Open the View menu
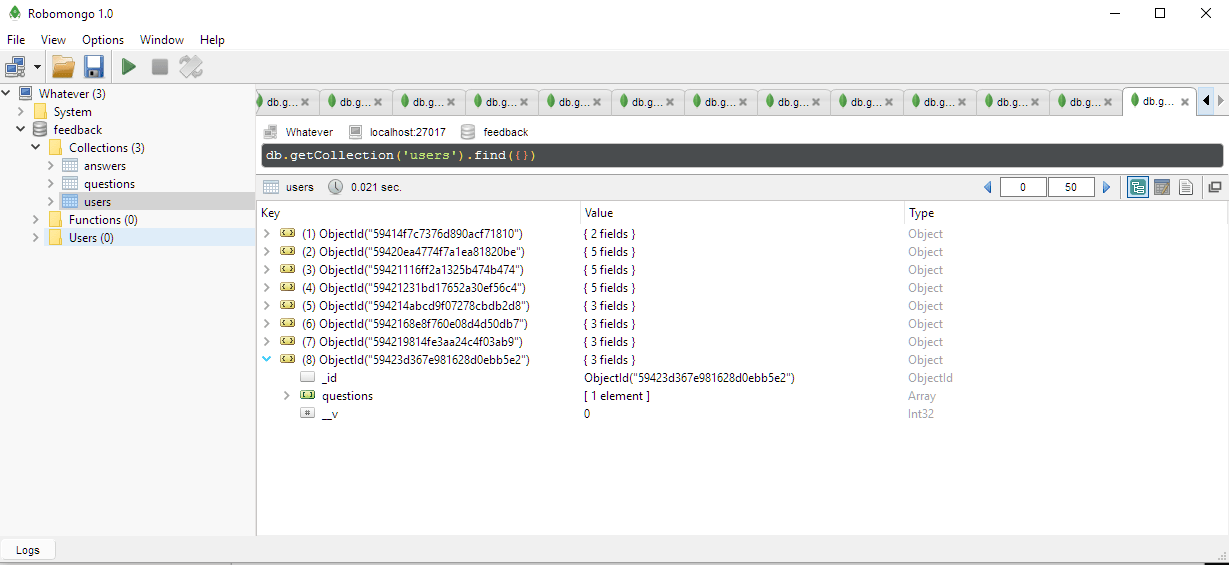Viewport: 1229px width, 565px height. point(53,40)
